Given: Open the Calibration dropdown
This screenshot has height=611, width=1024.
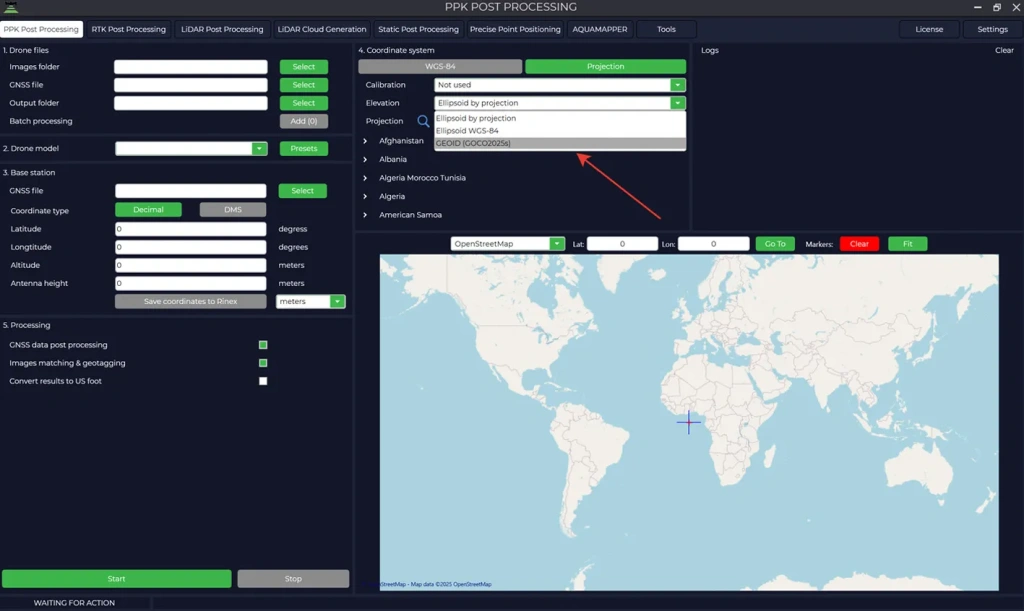Looking at the screenshot, I should point(677,84).
